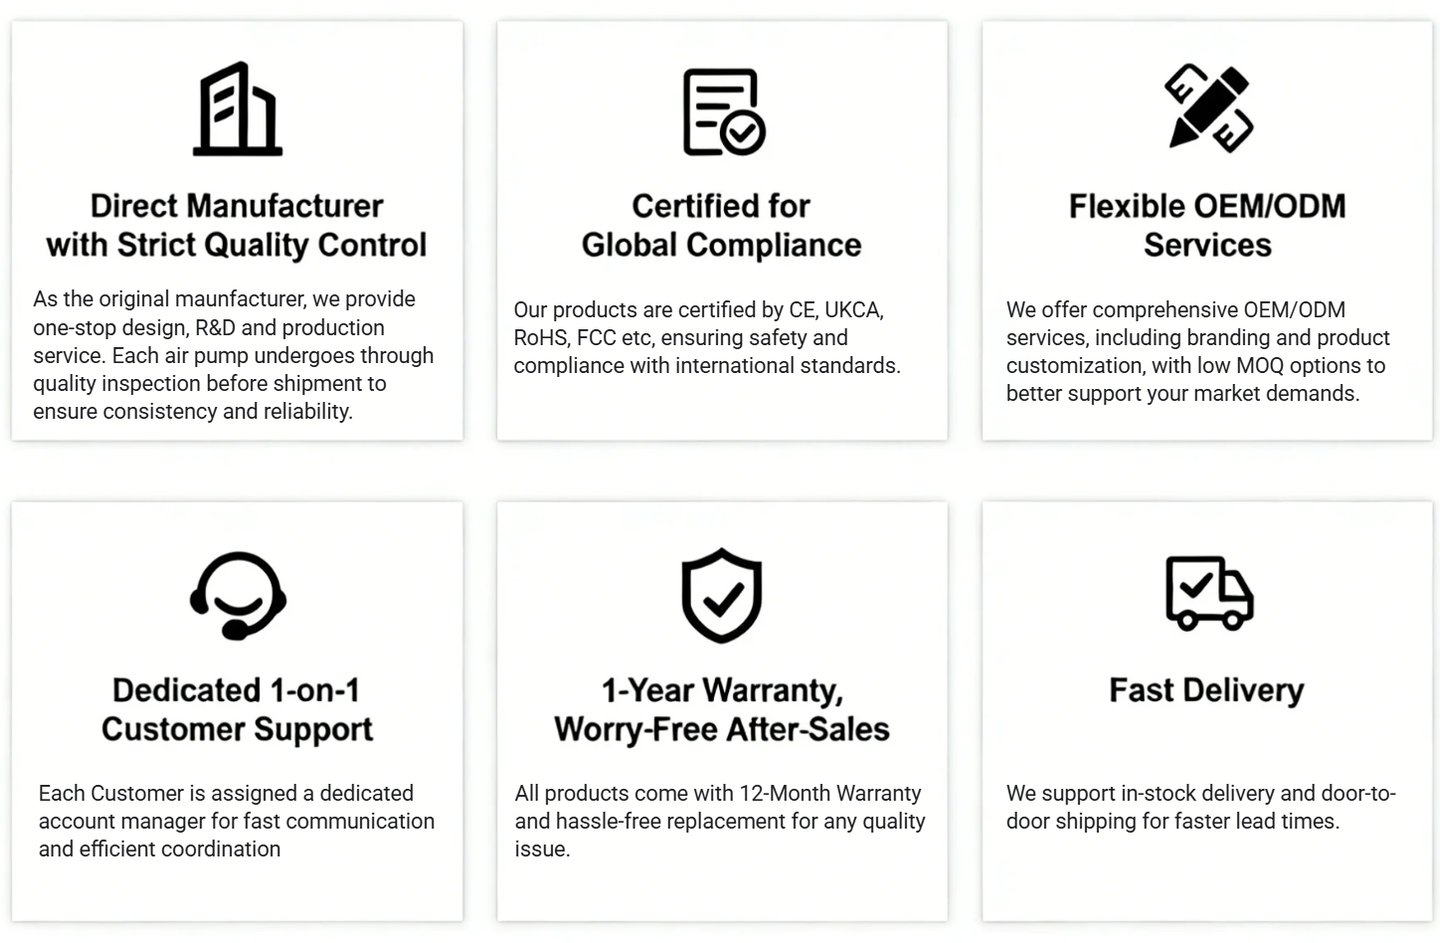This screenshot has width=1440, height=943.
Task: Click the paragraph about one-stop design and R&D
Action: tap(234, 355)
